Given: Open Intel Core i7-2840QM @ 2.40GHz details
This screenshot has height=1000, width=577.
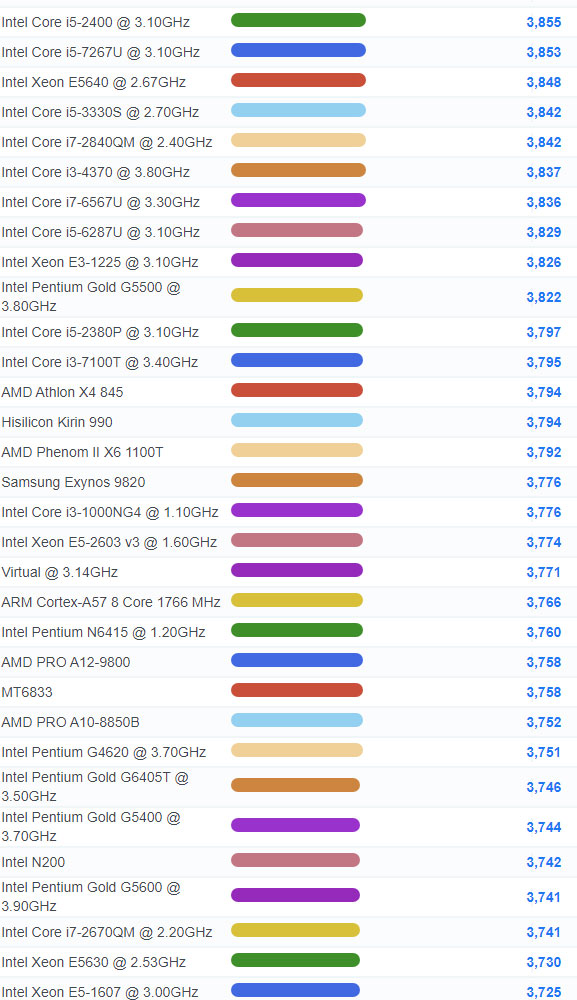Looking at the screenshot, I should [106, 142].
